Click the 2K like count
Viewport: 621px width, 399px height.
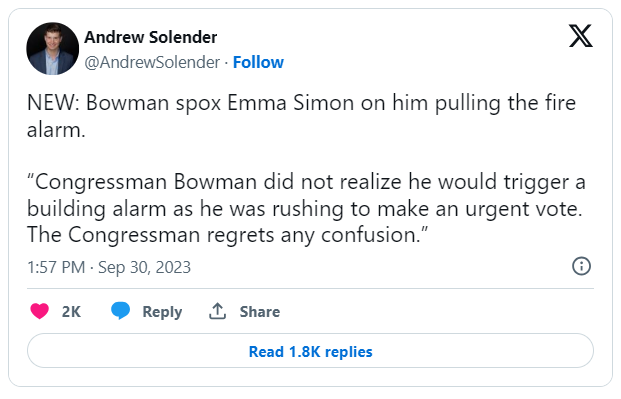71,311
